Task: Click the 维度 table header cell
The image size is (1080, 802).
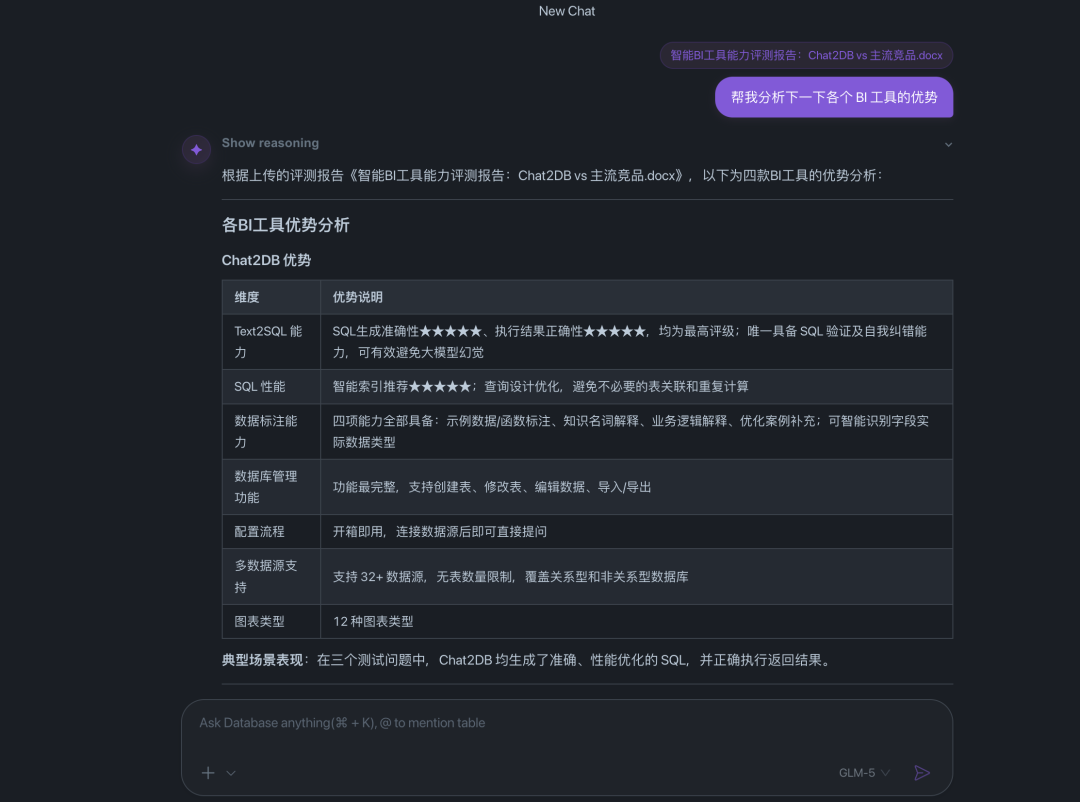Action: coord(271,297)
